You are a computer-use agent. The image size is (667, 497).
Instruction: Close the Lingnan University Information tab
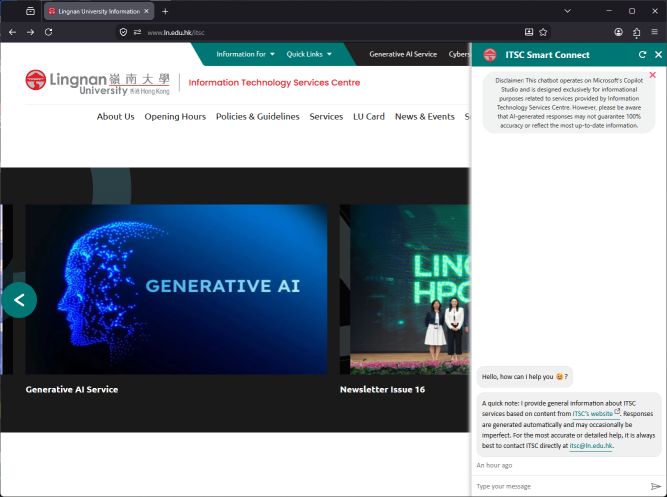click(x=146, y=11)
